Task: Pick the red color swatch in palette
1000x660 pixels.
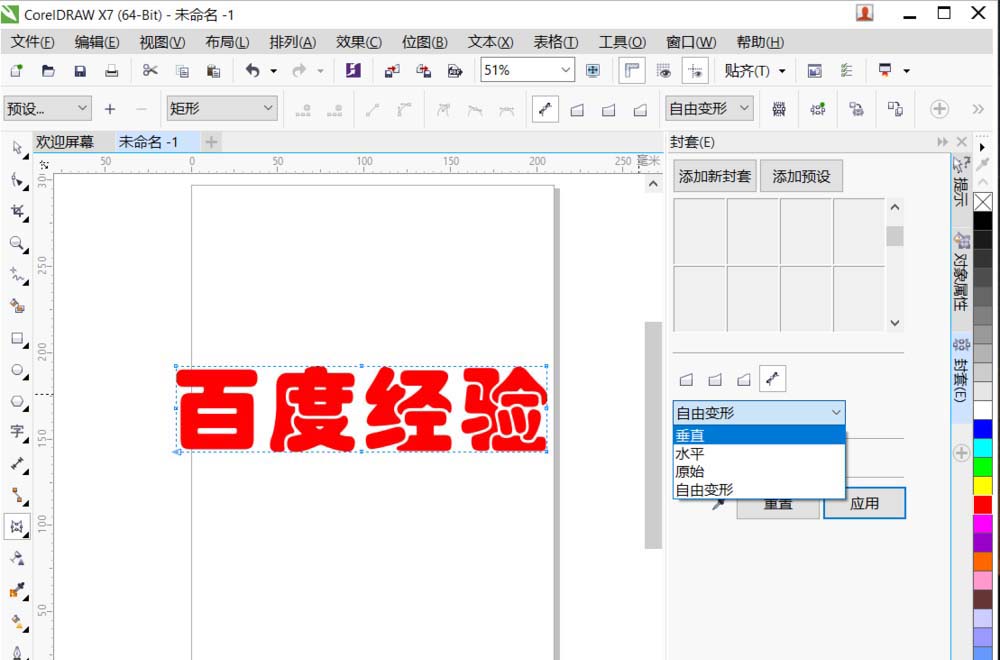Action: pyautogui.click(x=983, y=504)
